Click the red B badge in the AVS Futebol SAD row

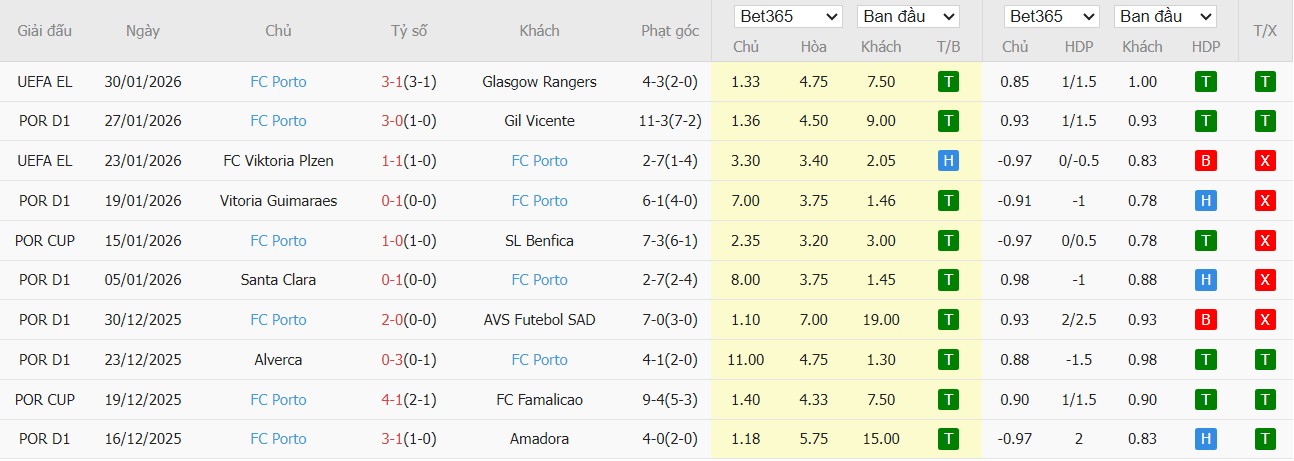pyautogui.click(x=1206, y=320)
